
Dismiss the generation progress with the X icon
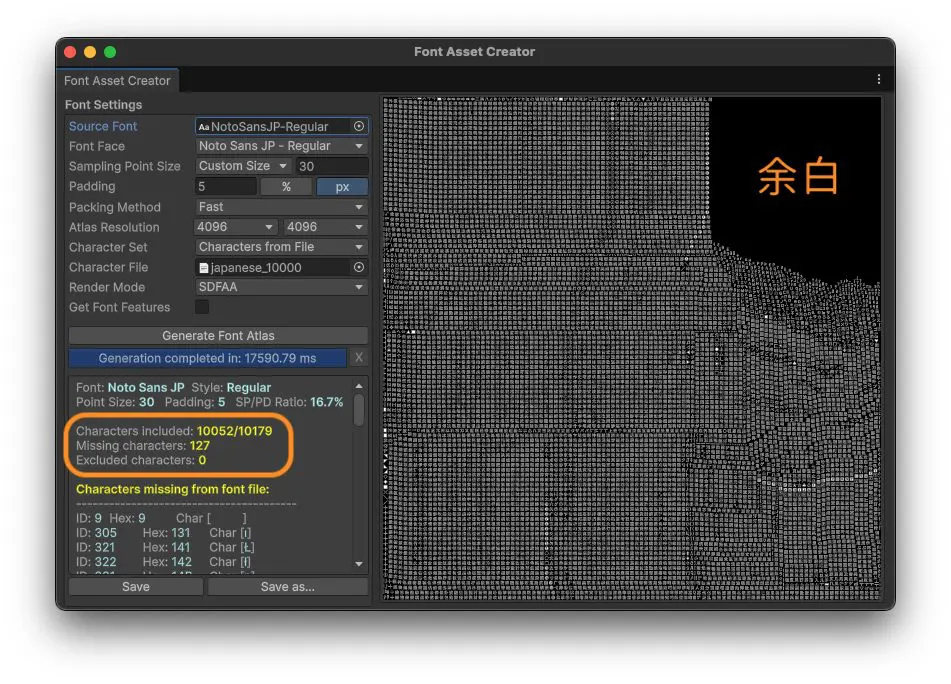tap(359, 357)
